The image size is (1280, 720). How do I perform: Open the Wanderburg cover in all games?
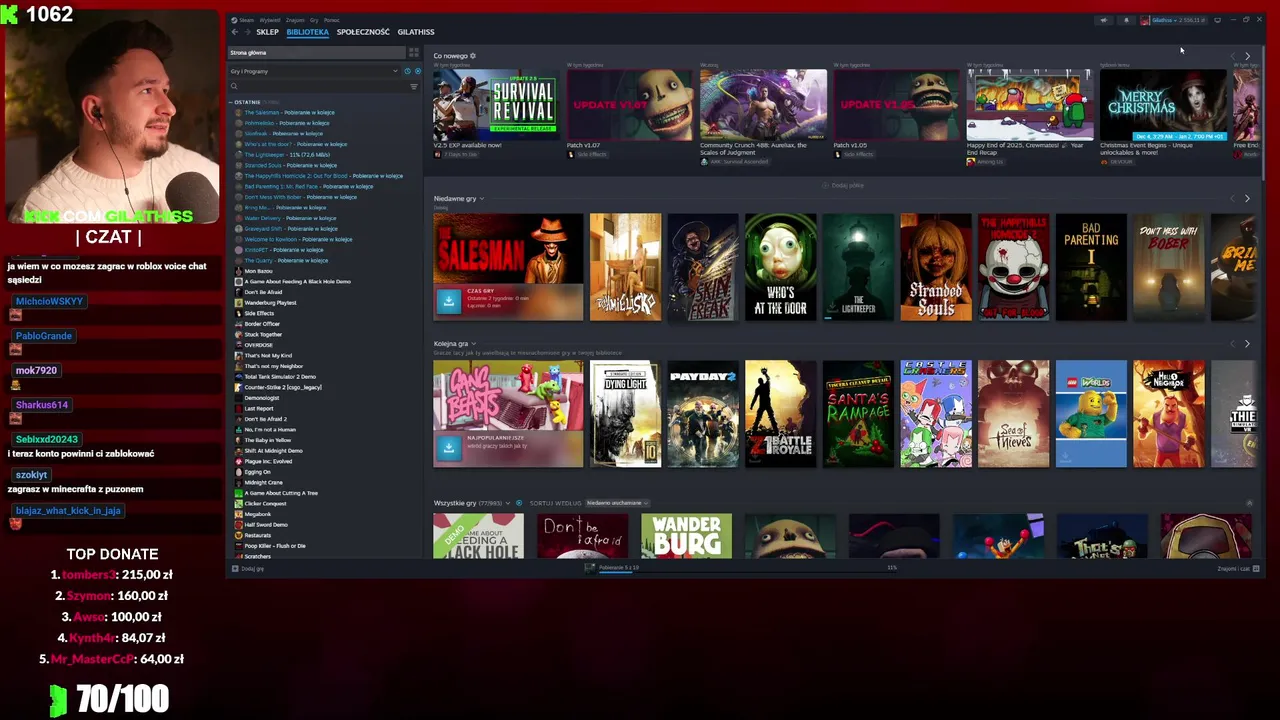pyautogui.click(x=686, y=536)
